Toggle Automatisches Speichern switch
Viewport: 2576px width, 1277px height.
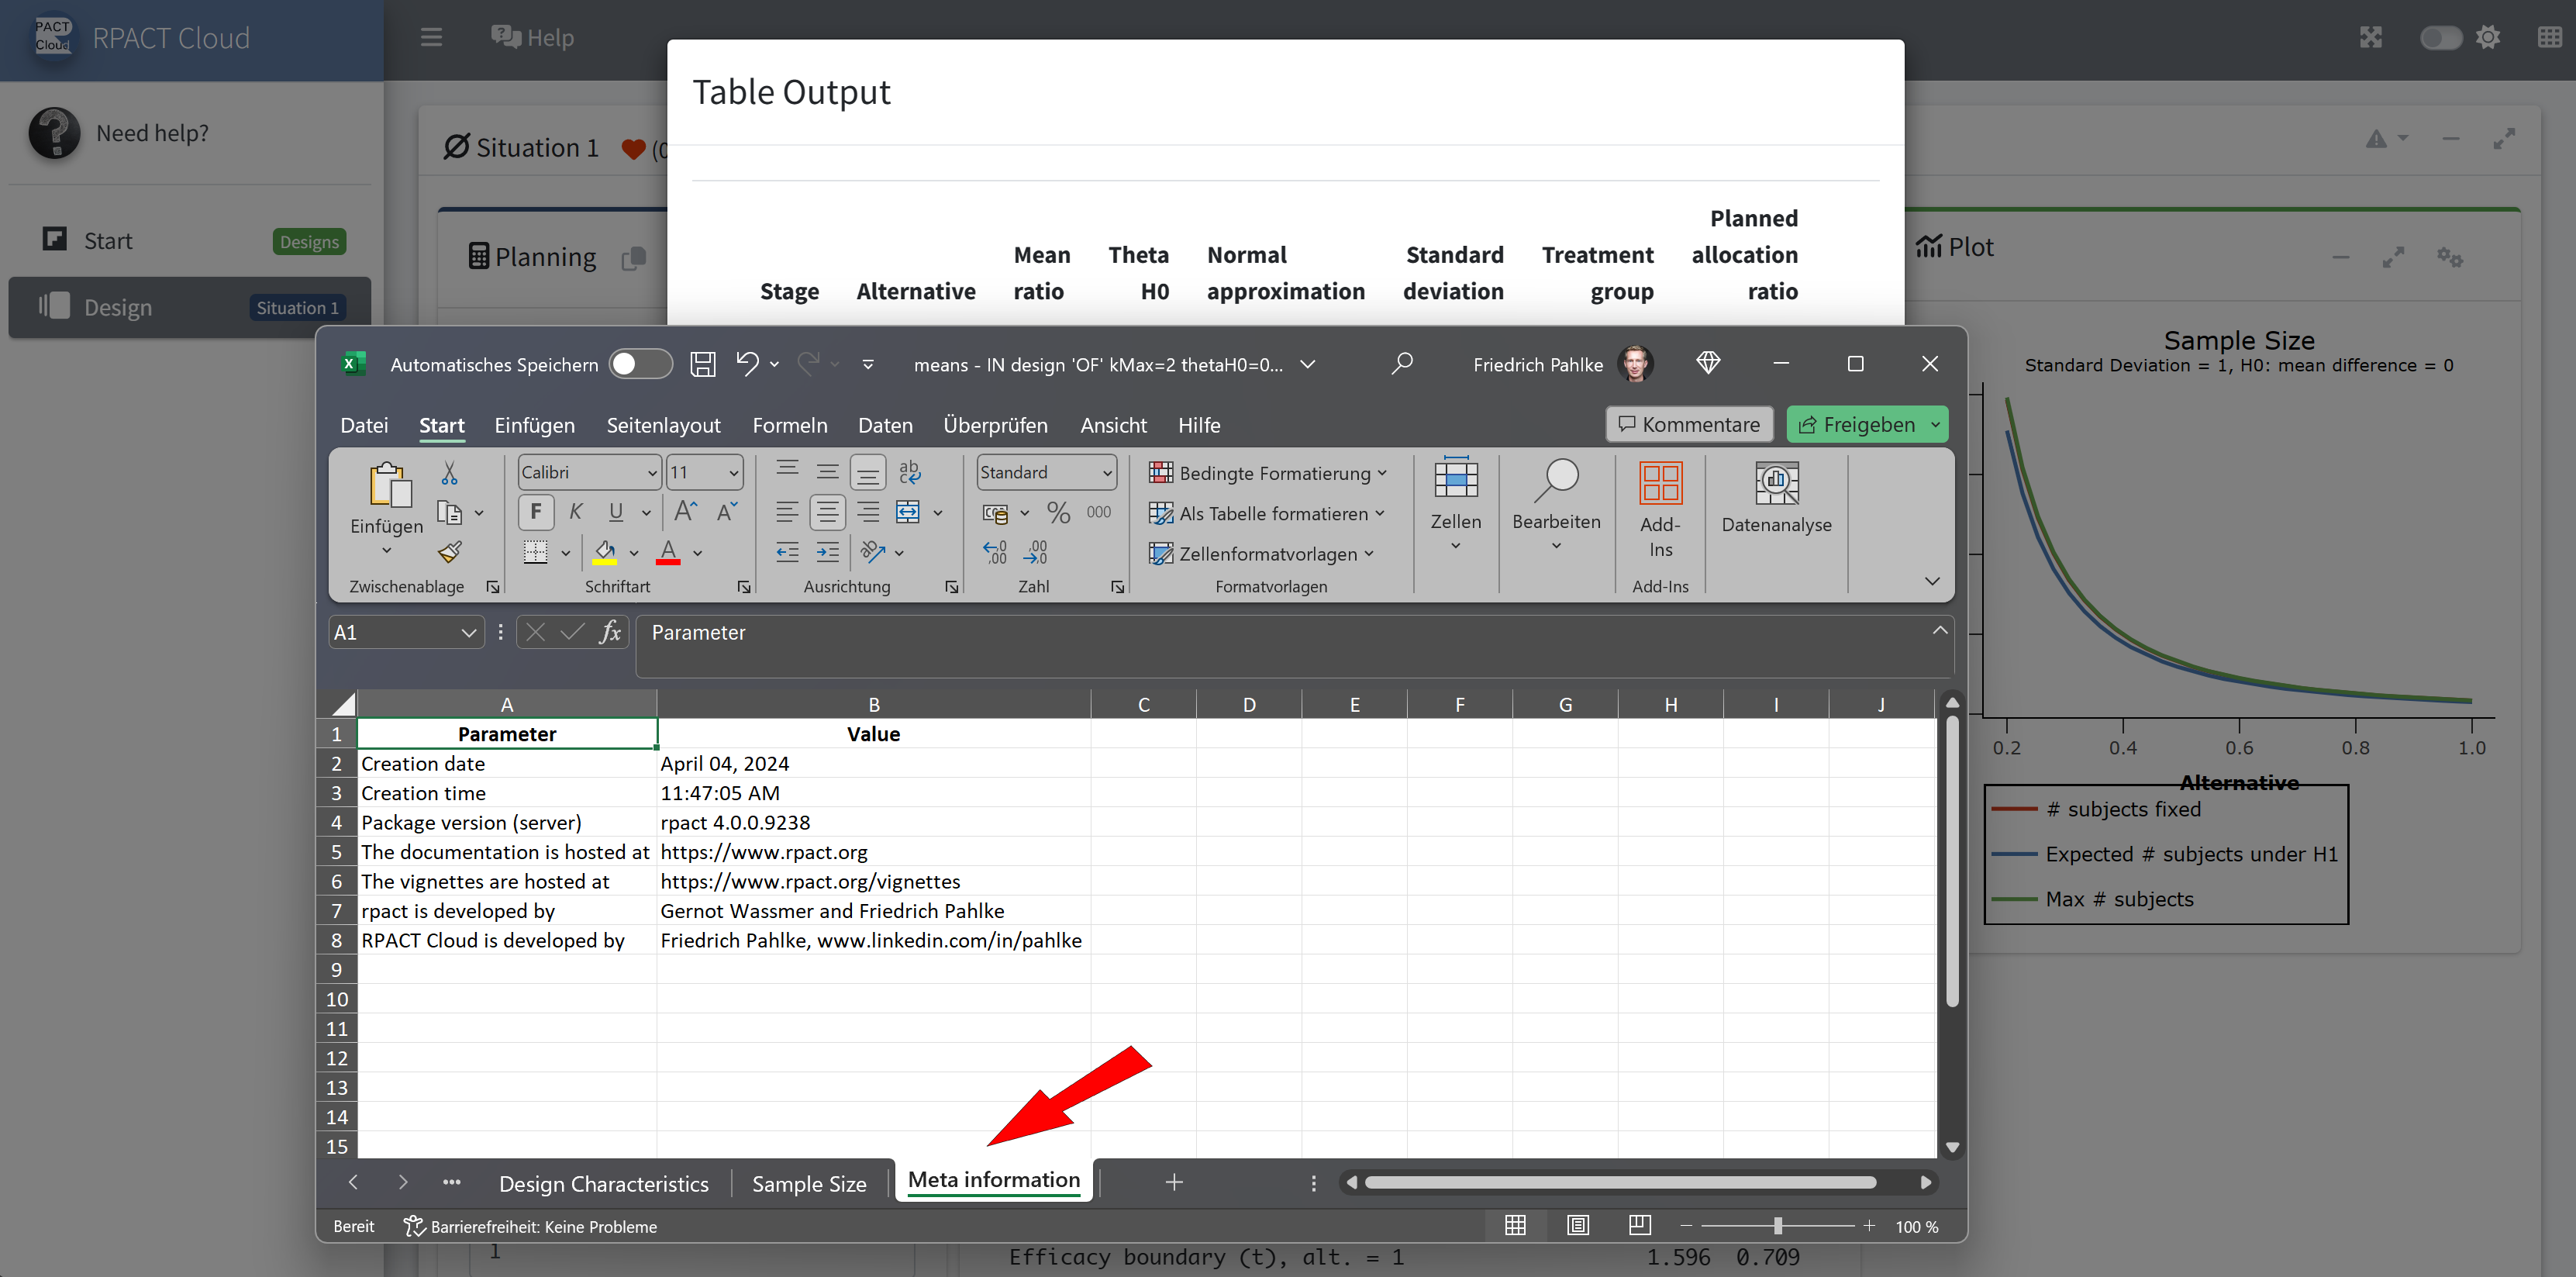tap(640, 364)
